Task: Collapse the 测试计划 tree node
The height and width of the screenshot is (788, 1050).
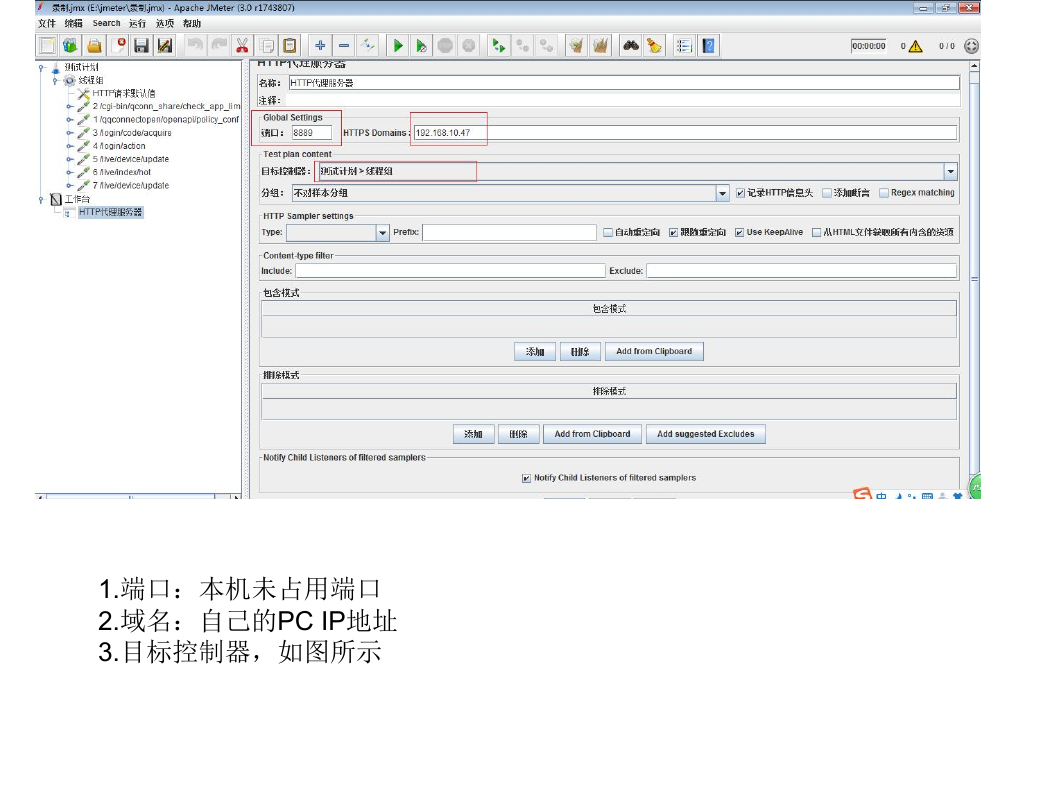Action: point(42,67)
